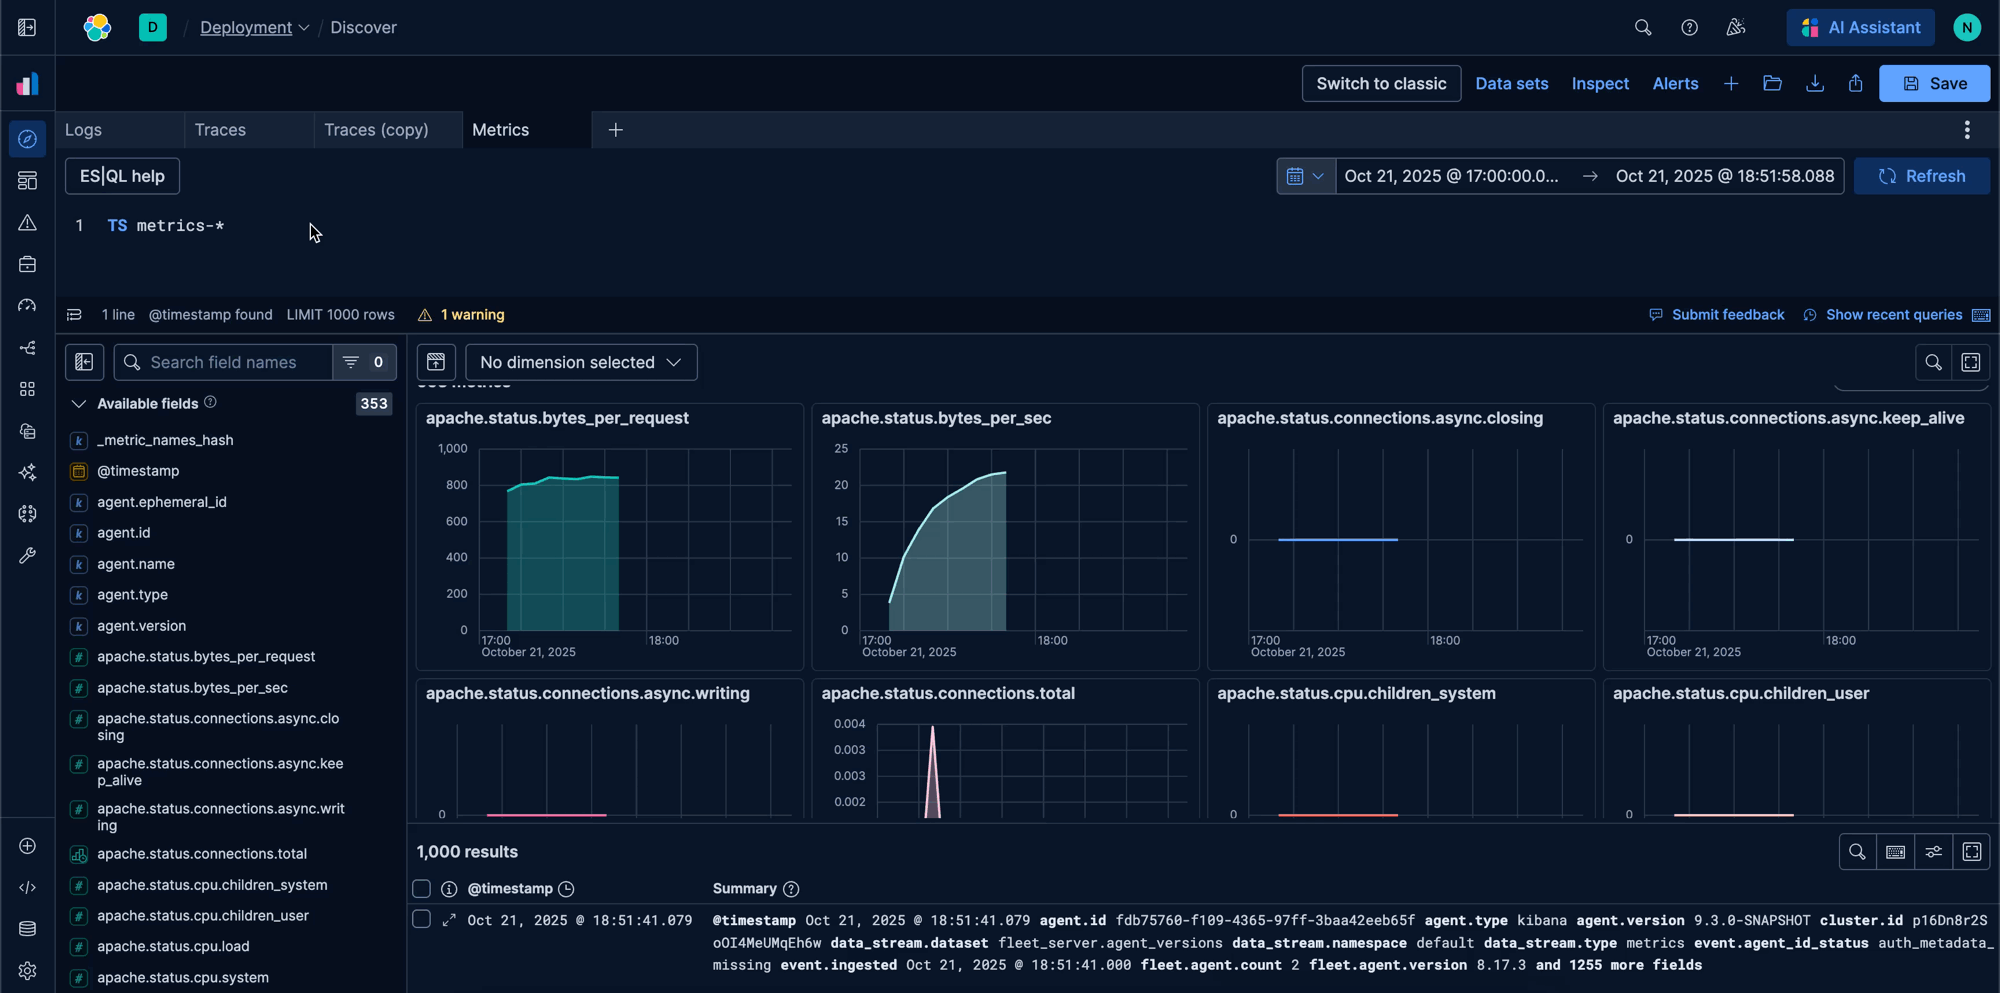Click the Switch to classic button
This screenshot has width=2000, height=993.
point(1380,84)
